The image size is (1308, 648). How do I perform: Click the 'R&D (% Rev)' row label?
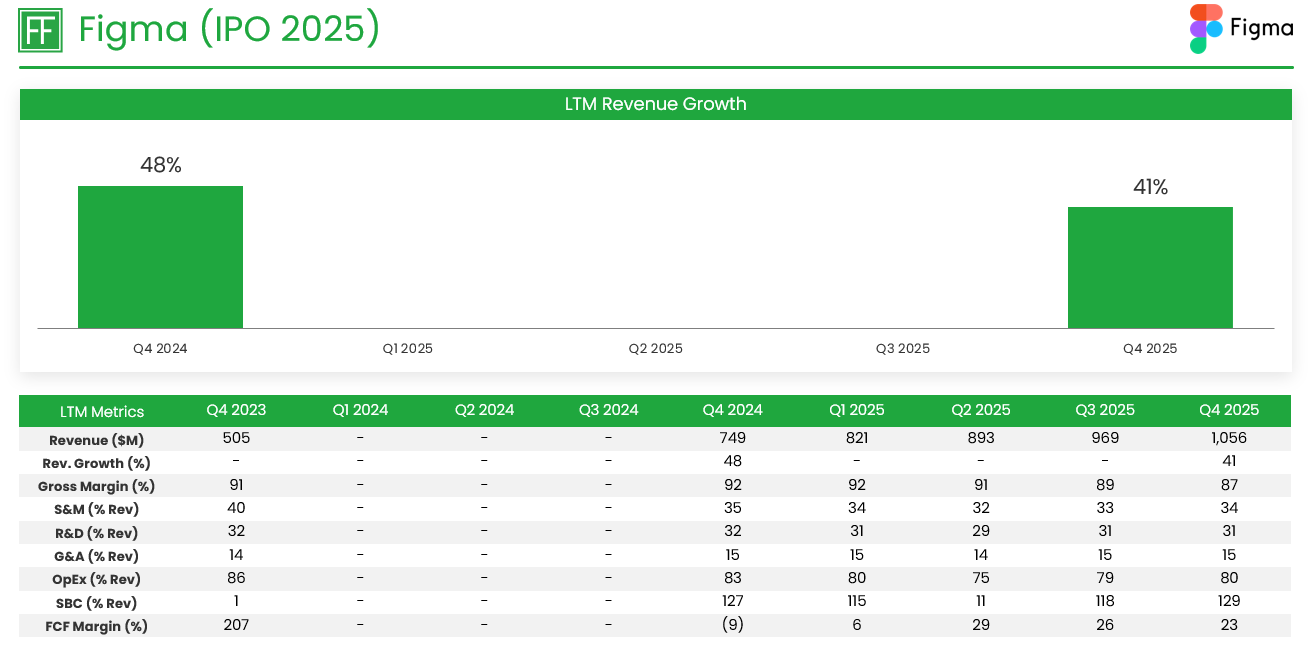[x=96, y=533]
